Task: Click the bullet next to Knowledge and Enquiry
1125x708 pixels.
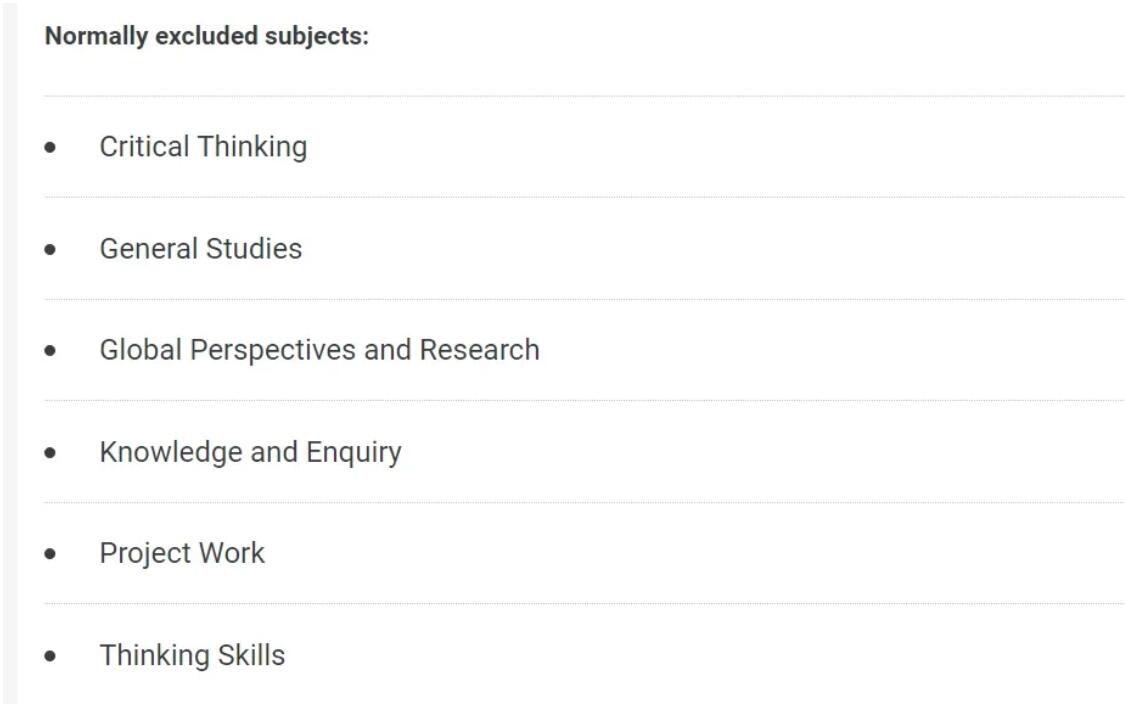Action: click(50, 453)
